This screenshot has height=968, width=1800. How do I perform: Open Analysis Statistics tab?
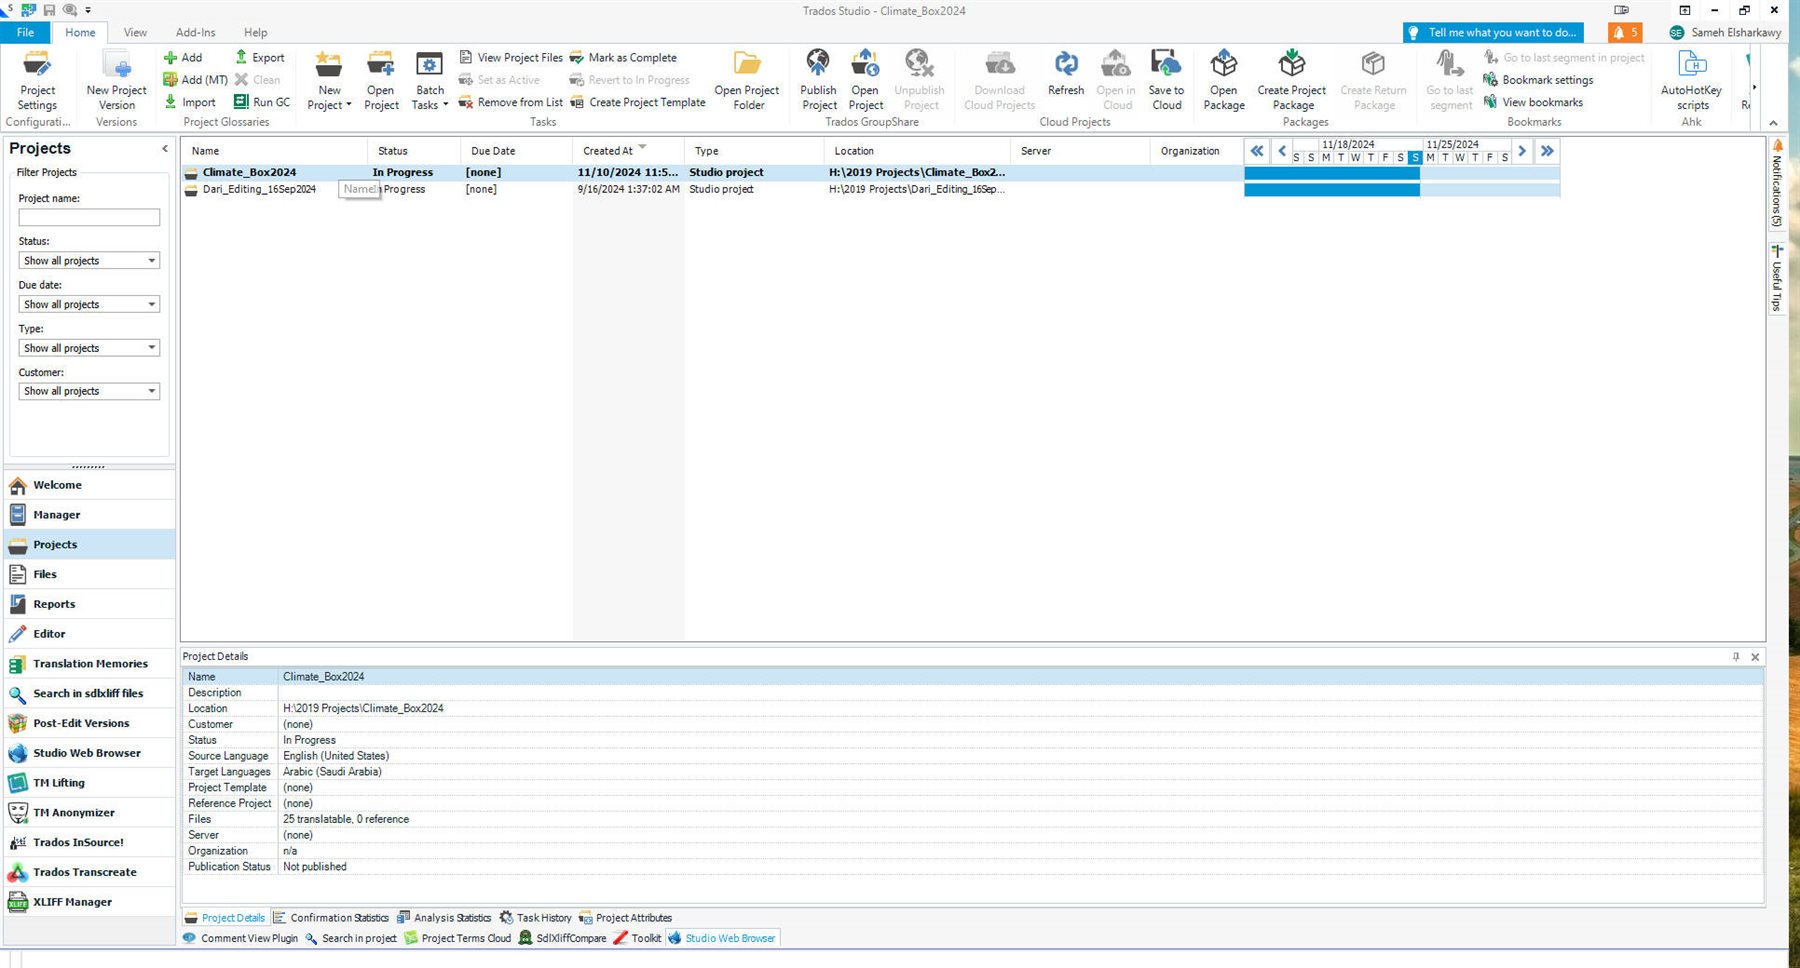(x=444, y=918)
